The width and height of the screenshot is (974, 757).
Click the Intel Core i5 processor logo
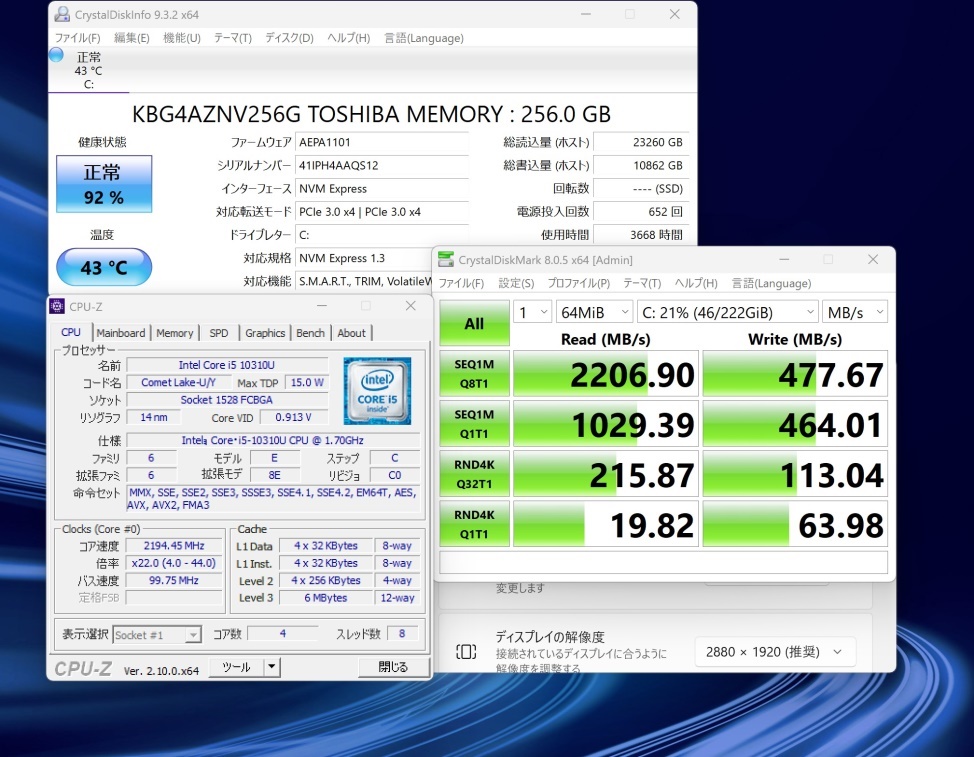point(377,391)
